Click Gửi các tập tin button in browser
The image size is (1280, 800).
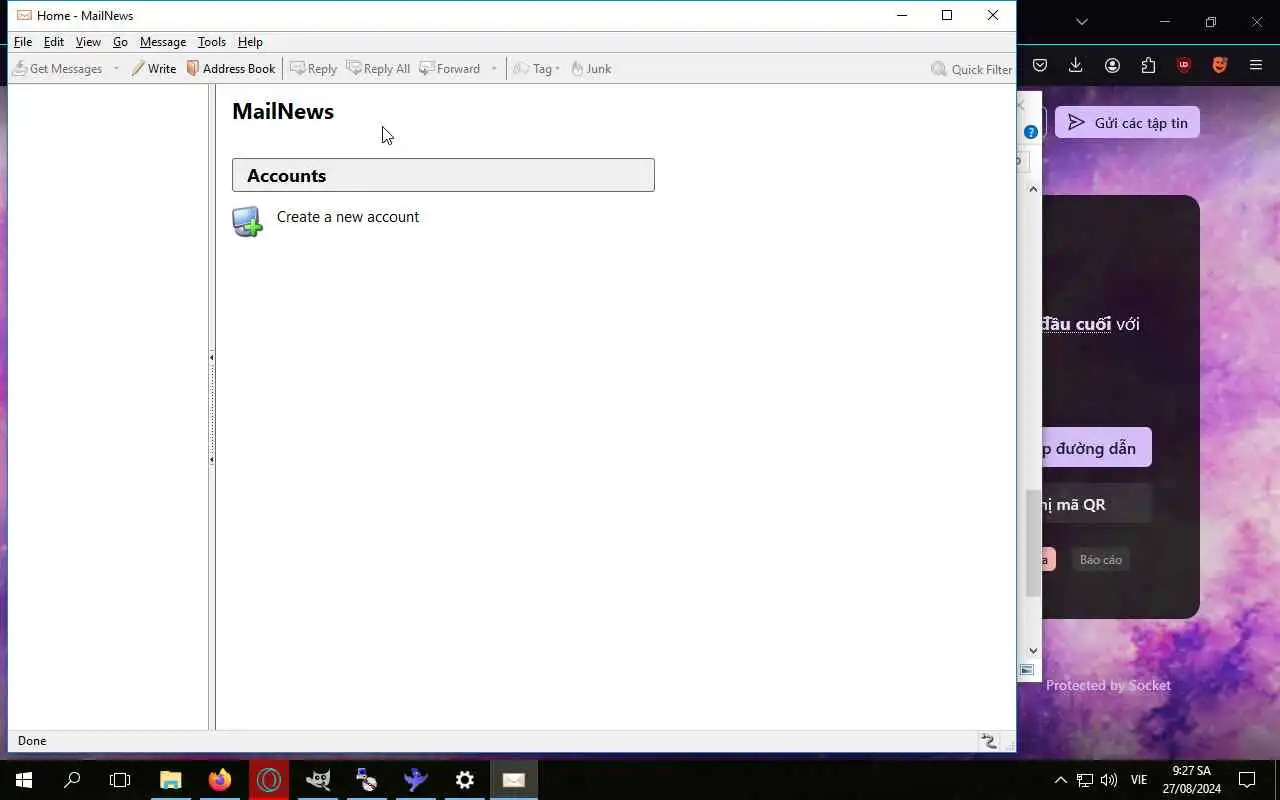coord(1127,122)
